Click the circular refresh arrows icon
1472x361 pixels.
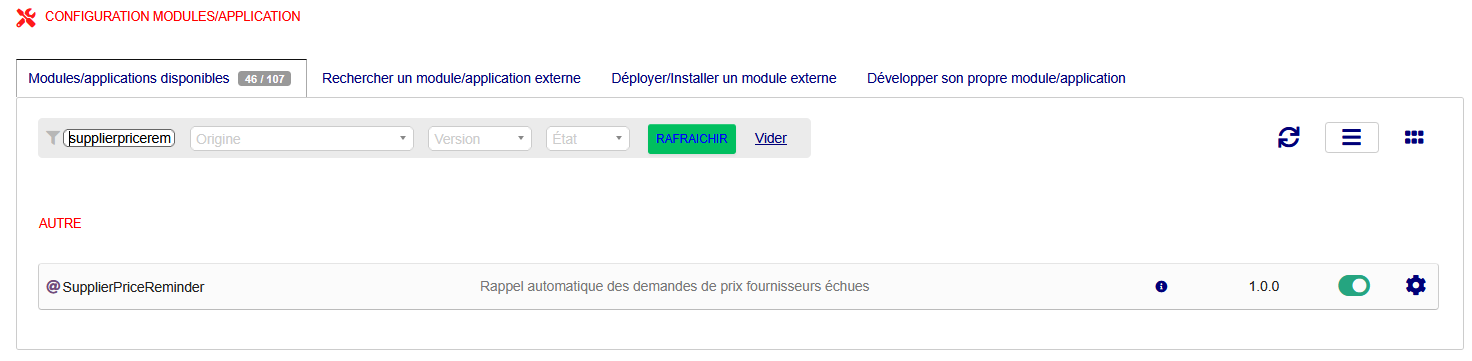pyautogui.click(x=1289, y=138)
